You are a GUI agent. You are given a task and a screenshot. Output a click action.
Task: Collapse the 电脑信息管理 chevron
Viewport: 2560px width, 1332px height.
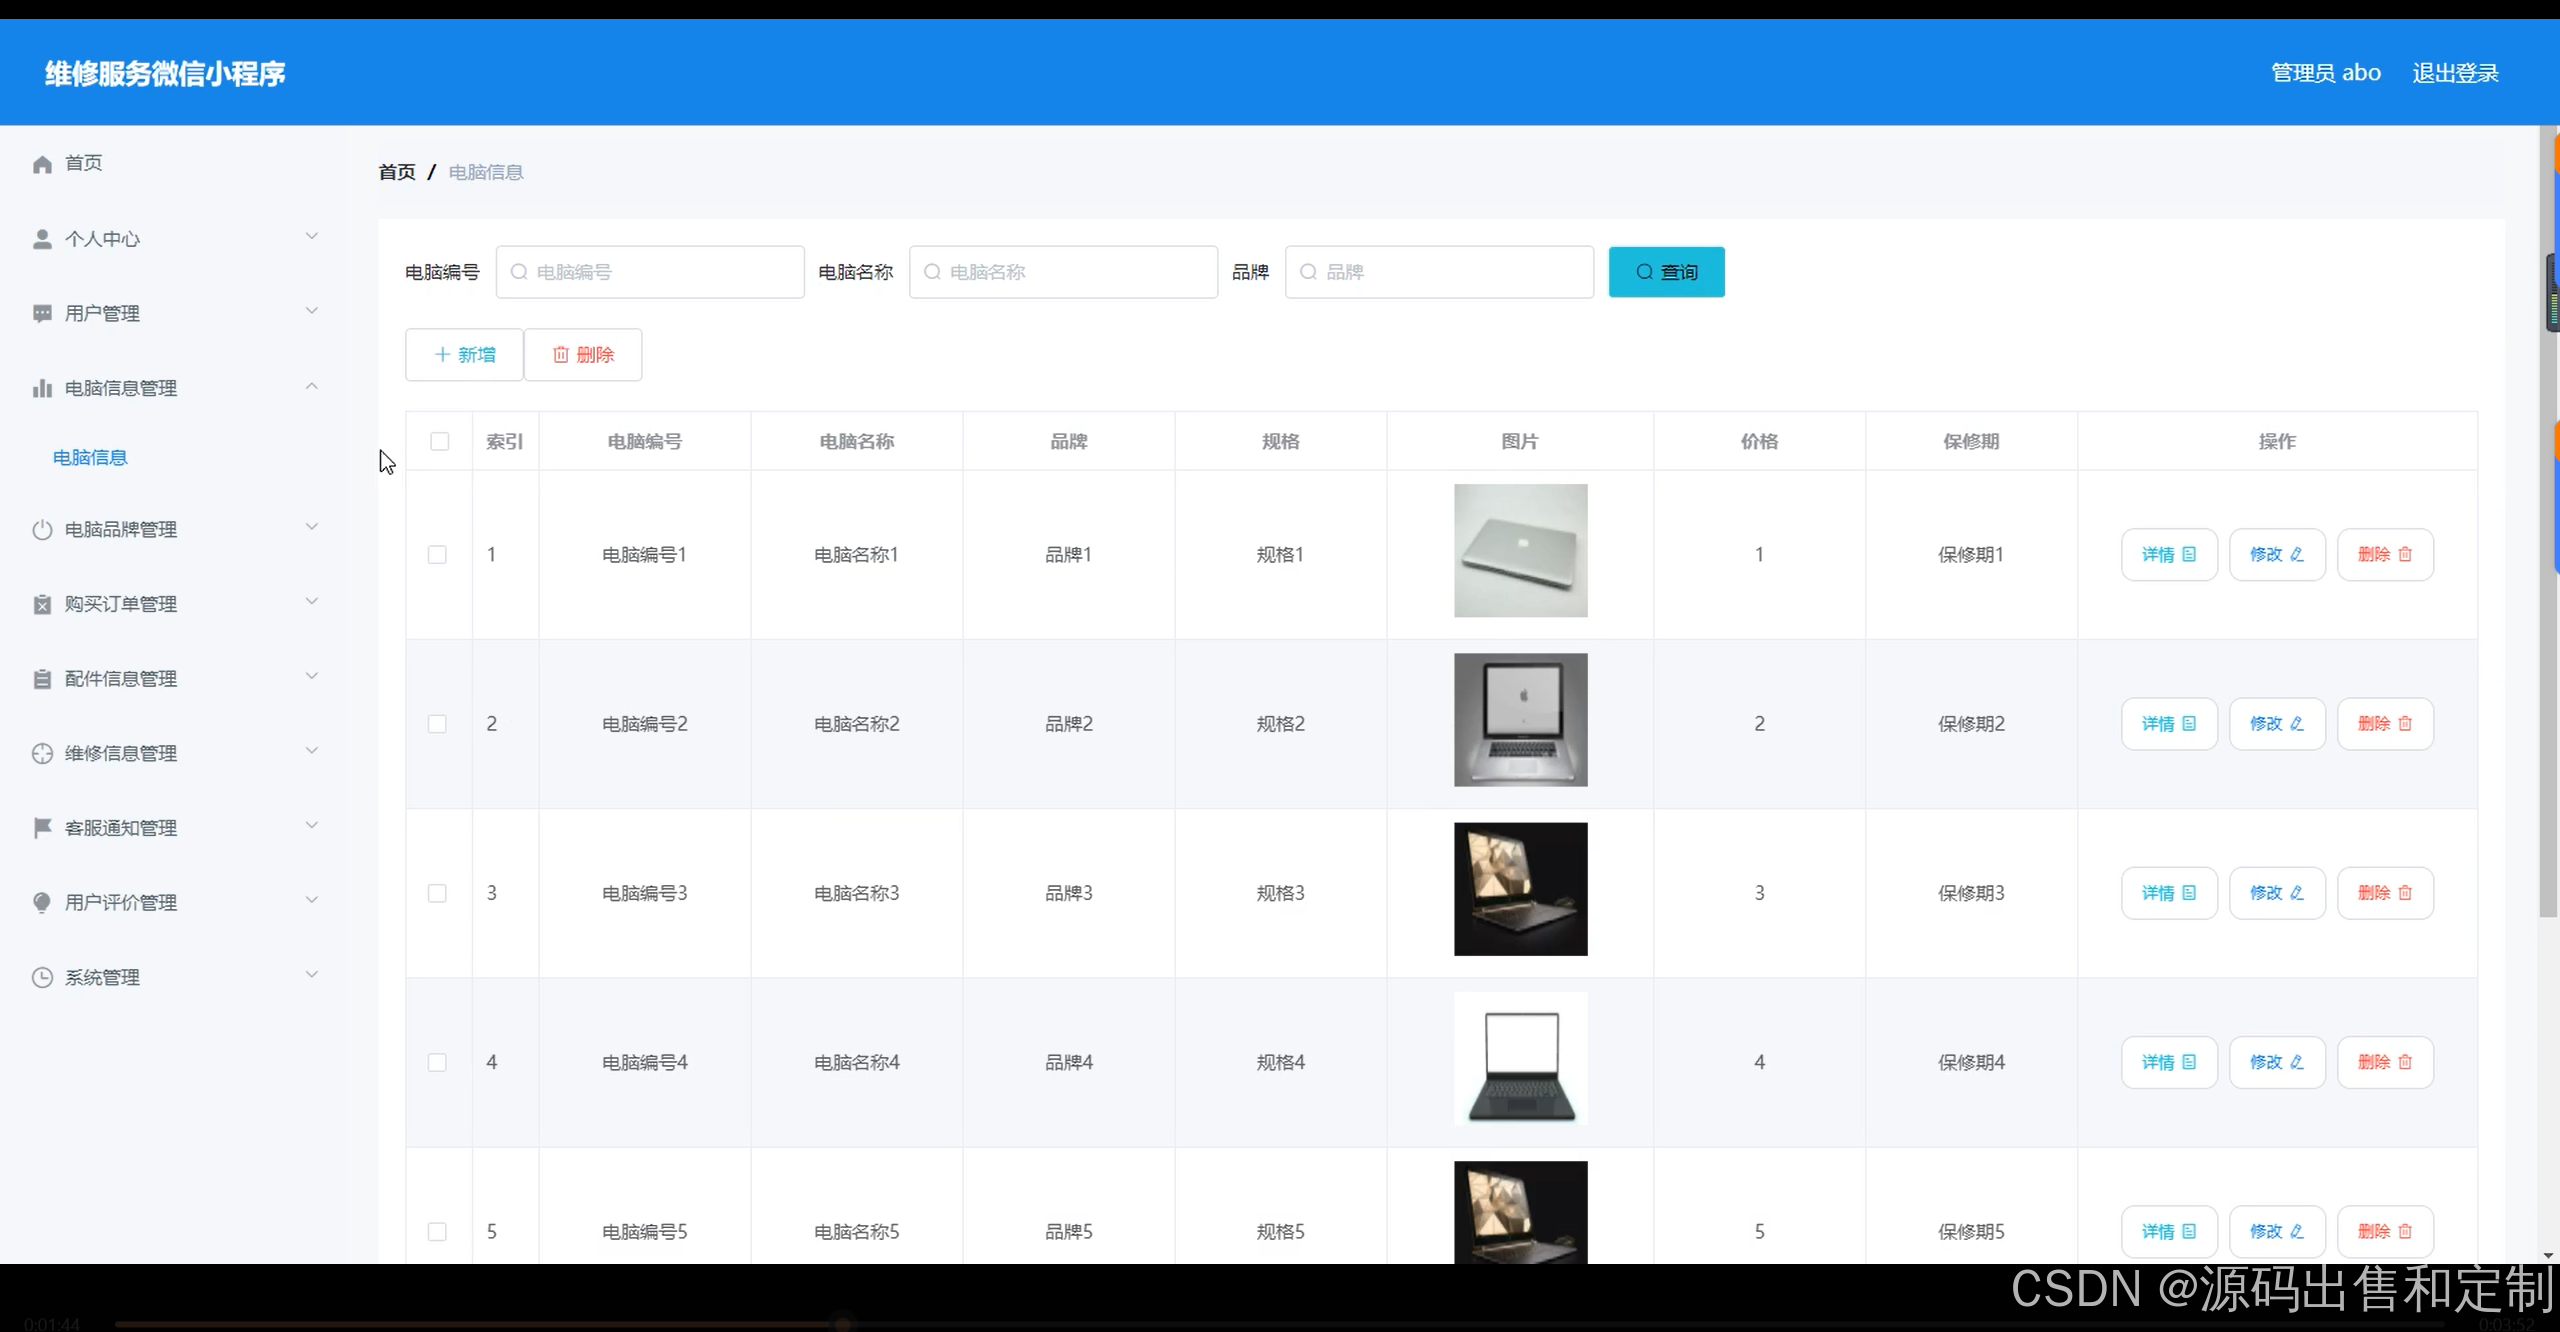click(311, 386)
